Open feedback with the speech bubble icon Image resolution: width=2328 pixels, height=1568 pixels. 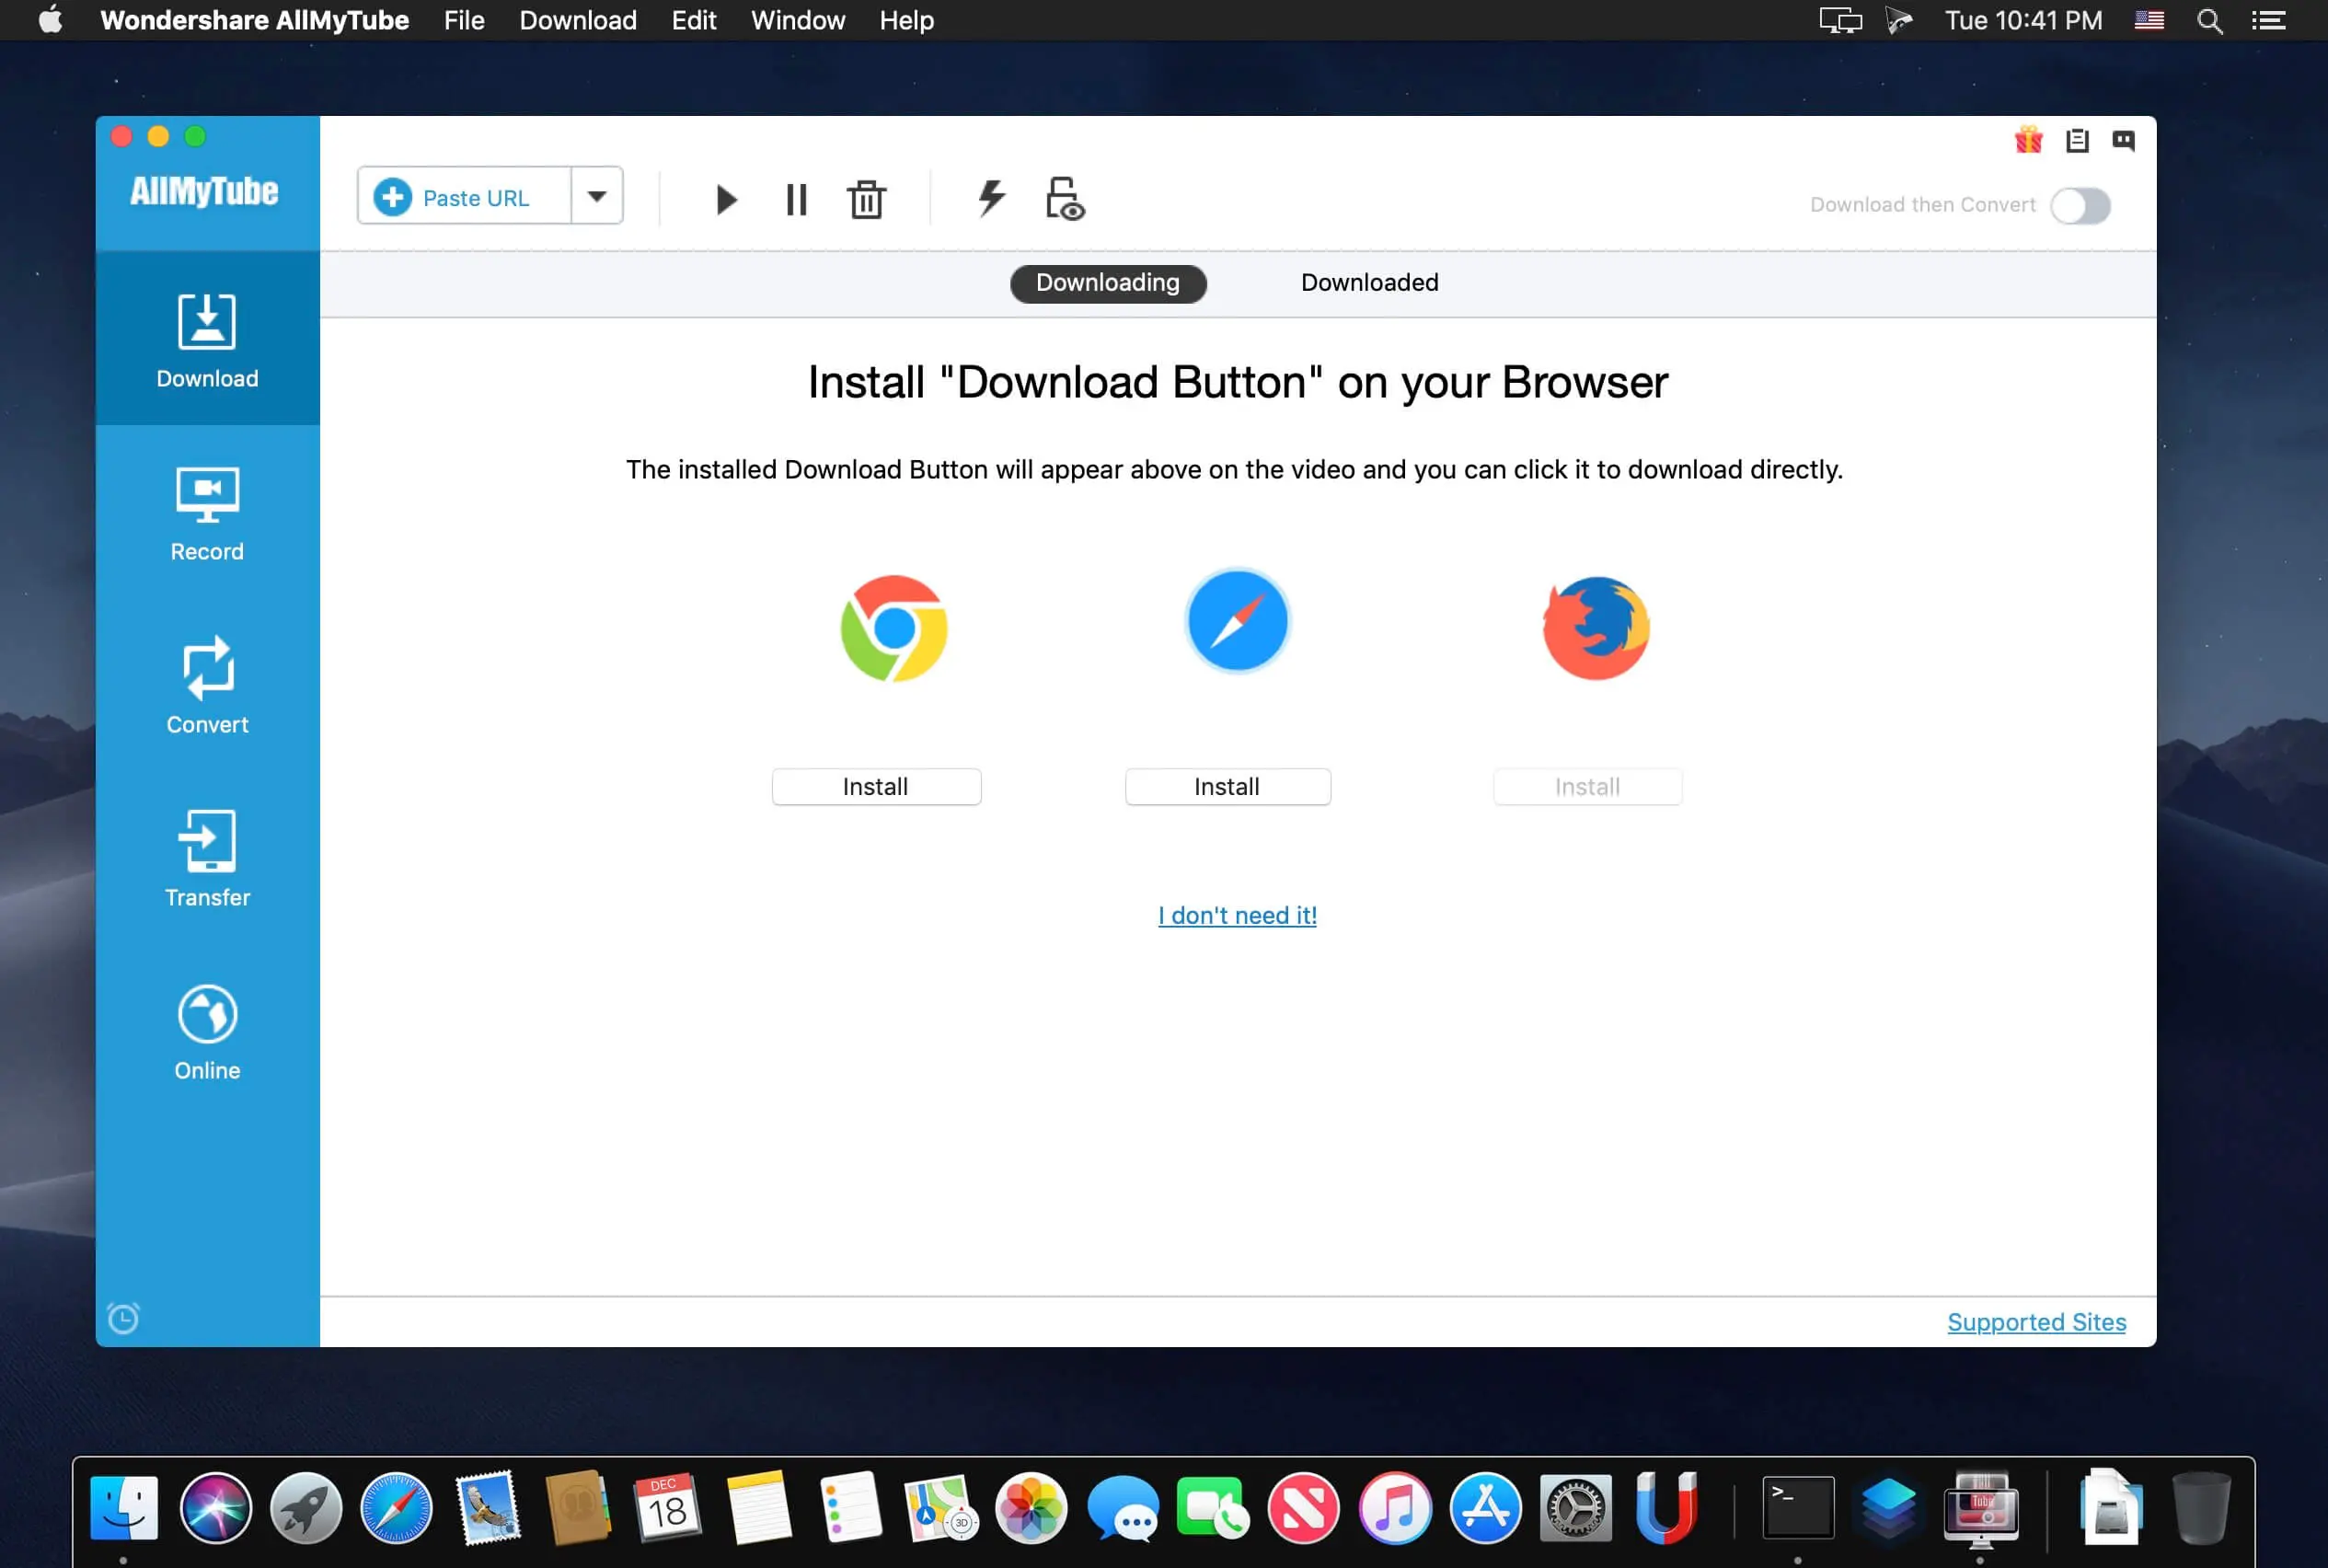[x=2124, y=141]
